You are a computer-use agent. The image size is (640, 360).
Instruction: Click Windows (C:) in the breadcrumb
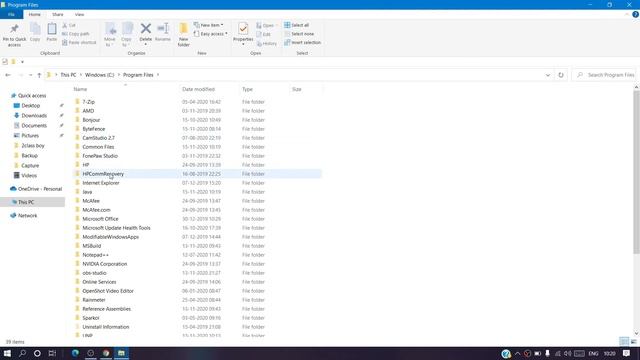pyautogui.click(x=99, y=75)
